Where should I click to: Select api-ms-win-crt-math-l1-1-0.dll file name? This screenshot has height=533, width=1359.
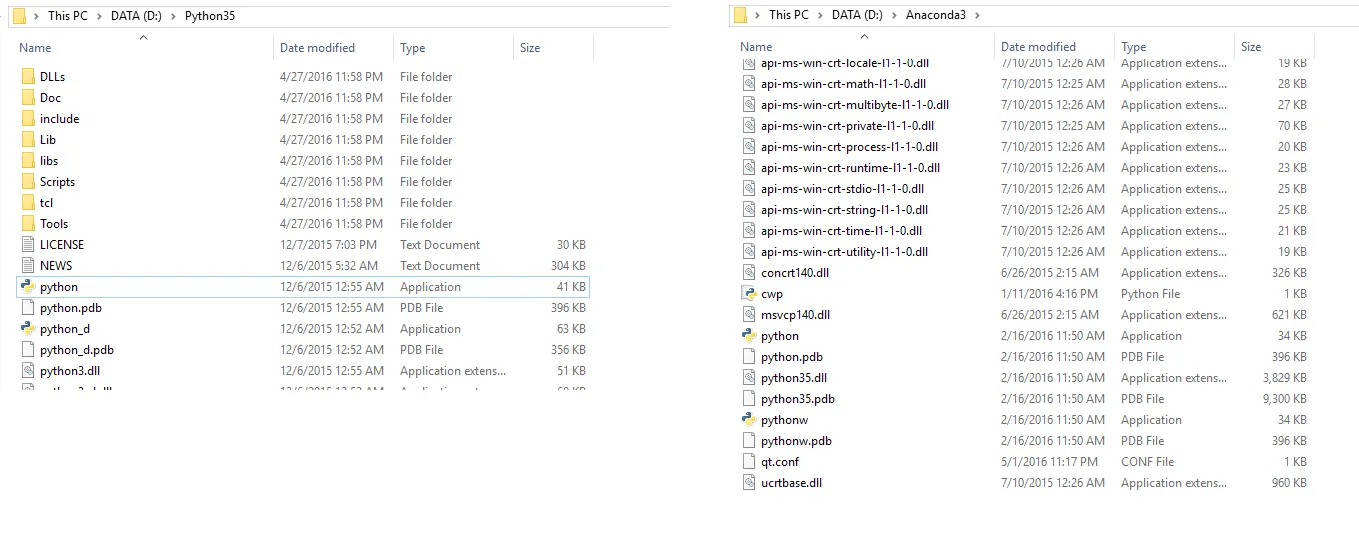coord(843,84)
